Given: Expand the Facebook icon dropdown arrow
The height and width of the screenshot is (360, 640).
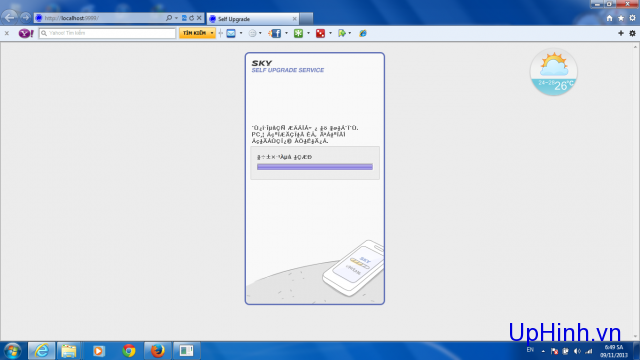Looking at the screenshot, I should [286, 33].
